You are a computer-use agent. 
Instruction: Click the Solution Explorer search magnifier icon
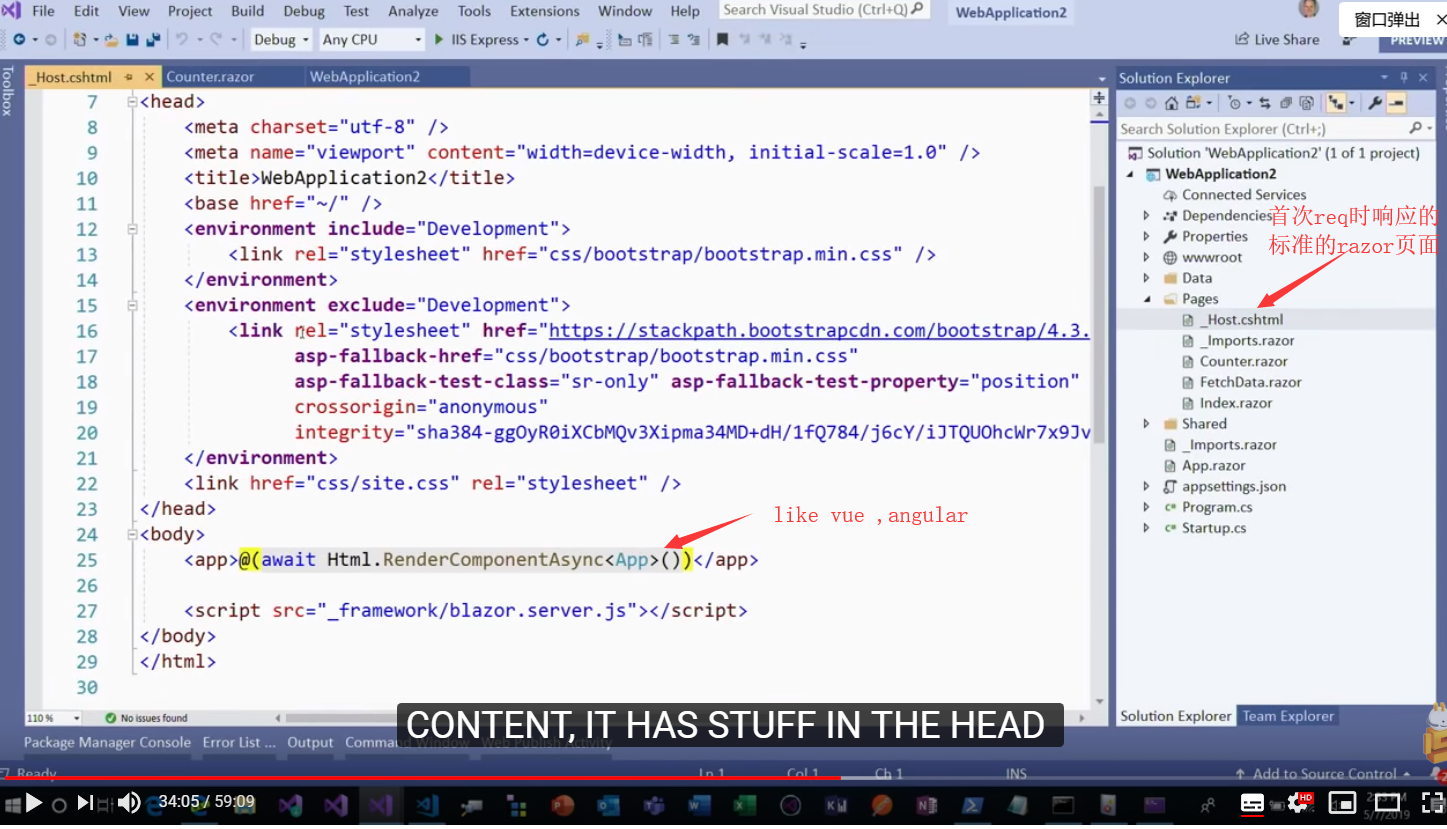1415,129
